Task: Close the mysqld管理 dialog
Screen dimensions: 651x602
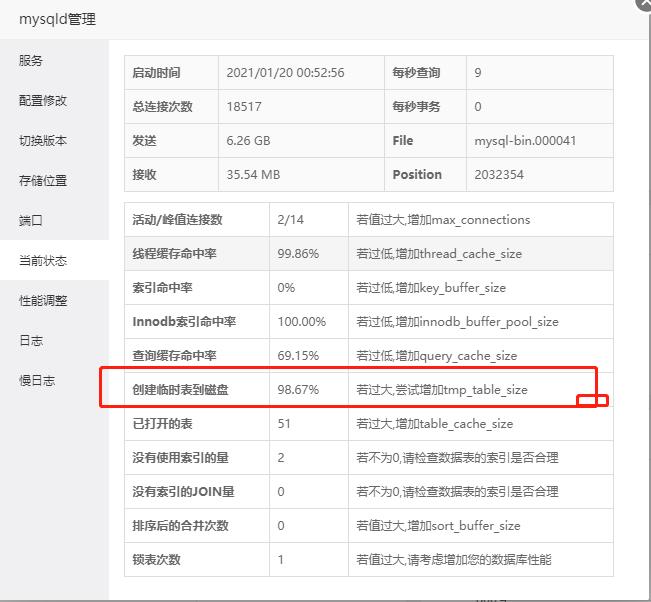Action: tap(645, 4)
